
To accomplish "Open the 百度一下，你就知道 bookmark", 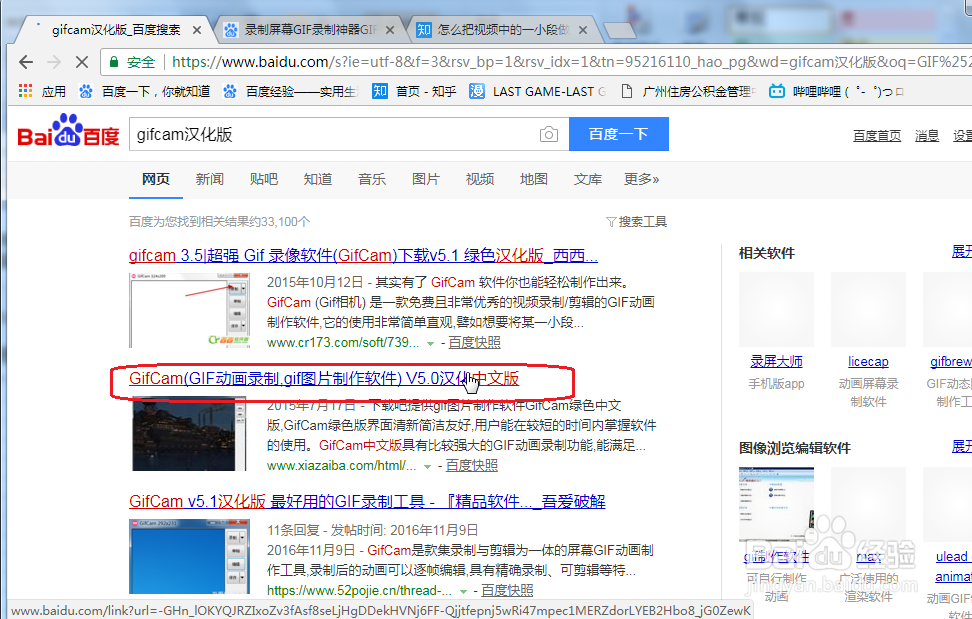I will pos(144,92).
